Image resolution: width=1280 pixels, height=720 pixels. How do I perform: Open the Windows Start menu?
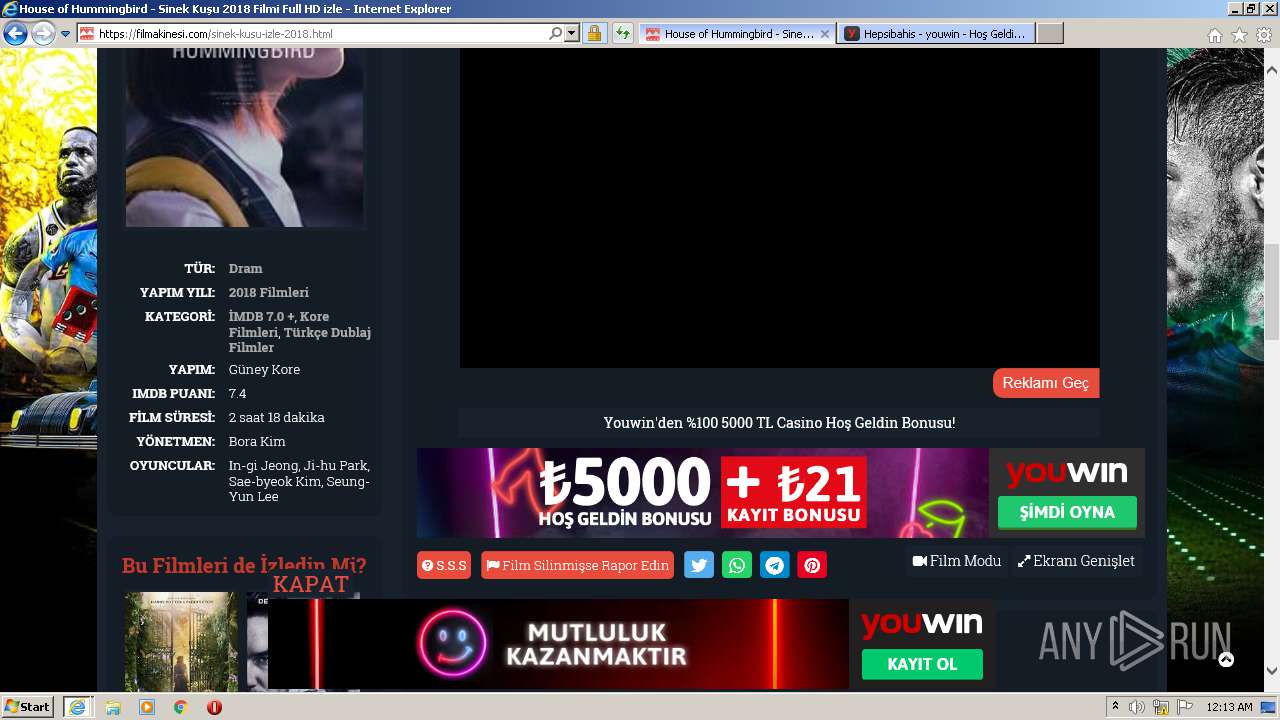pyautogui.click(x=28, y=706)
